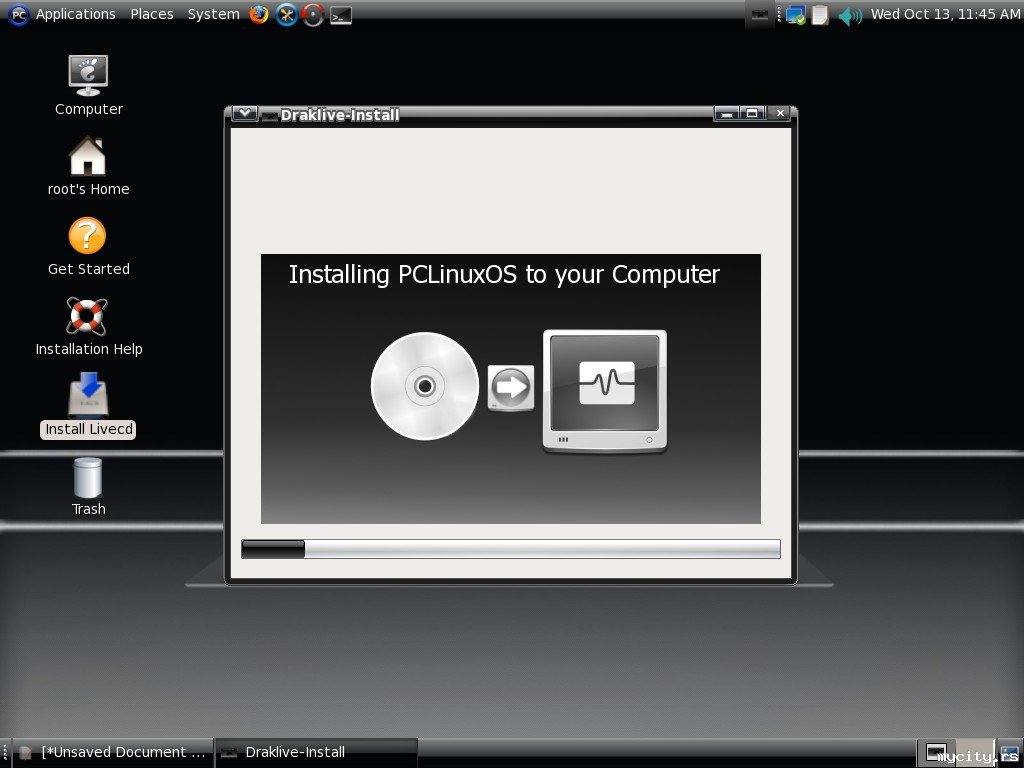Click the computer monitor image in installer
Screen dimensions: 1024x768
[605, 391]
